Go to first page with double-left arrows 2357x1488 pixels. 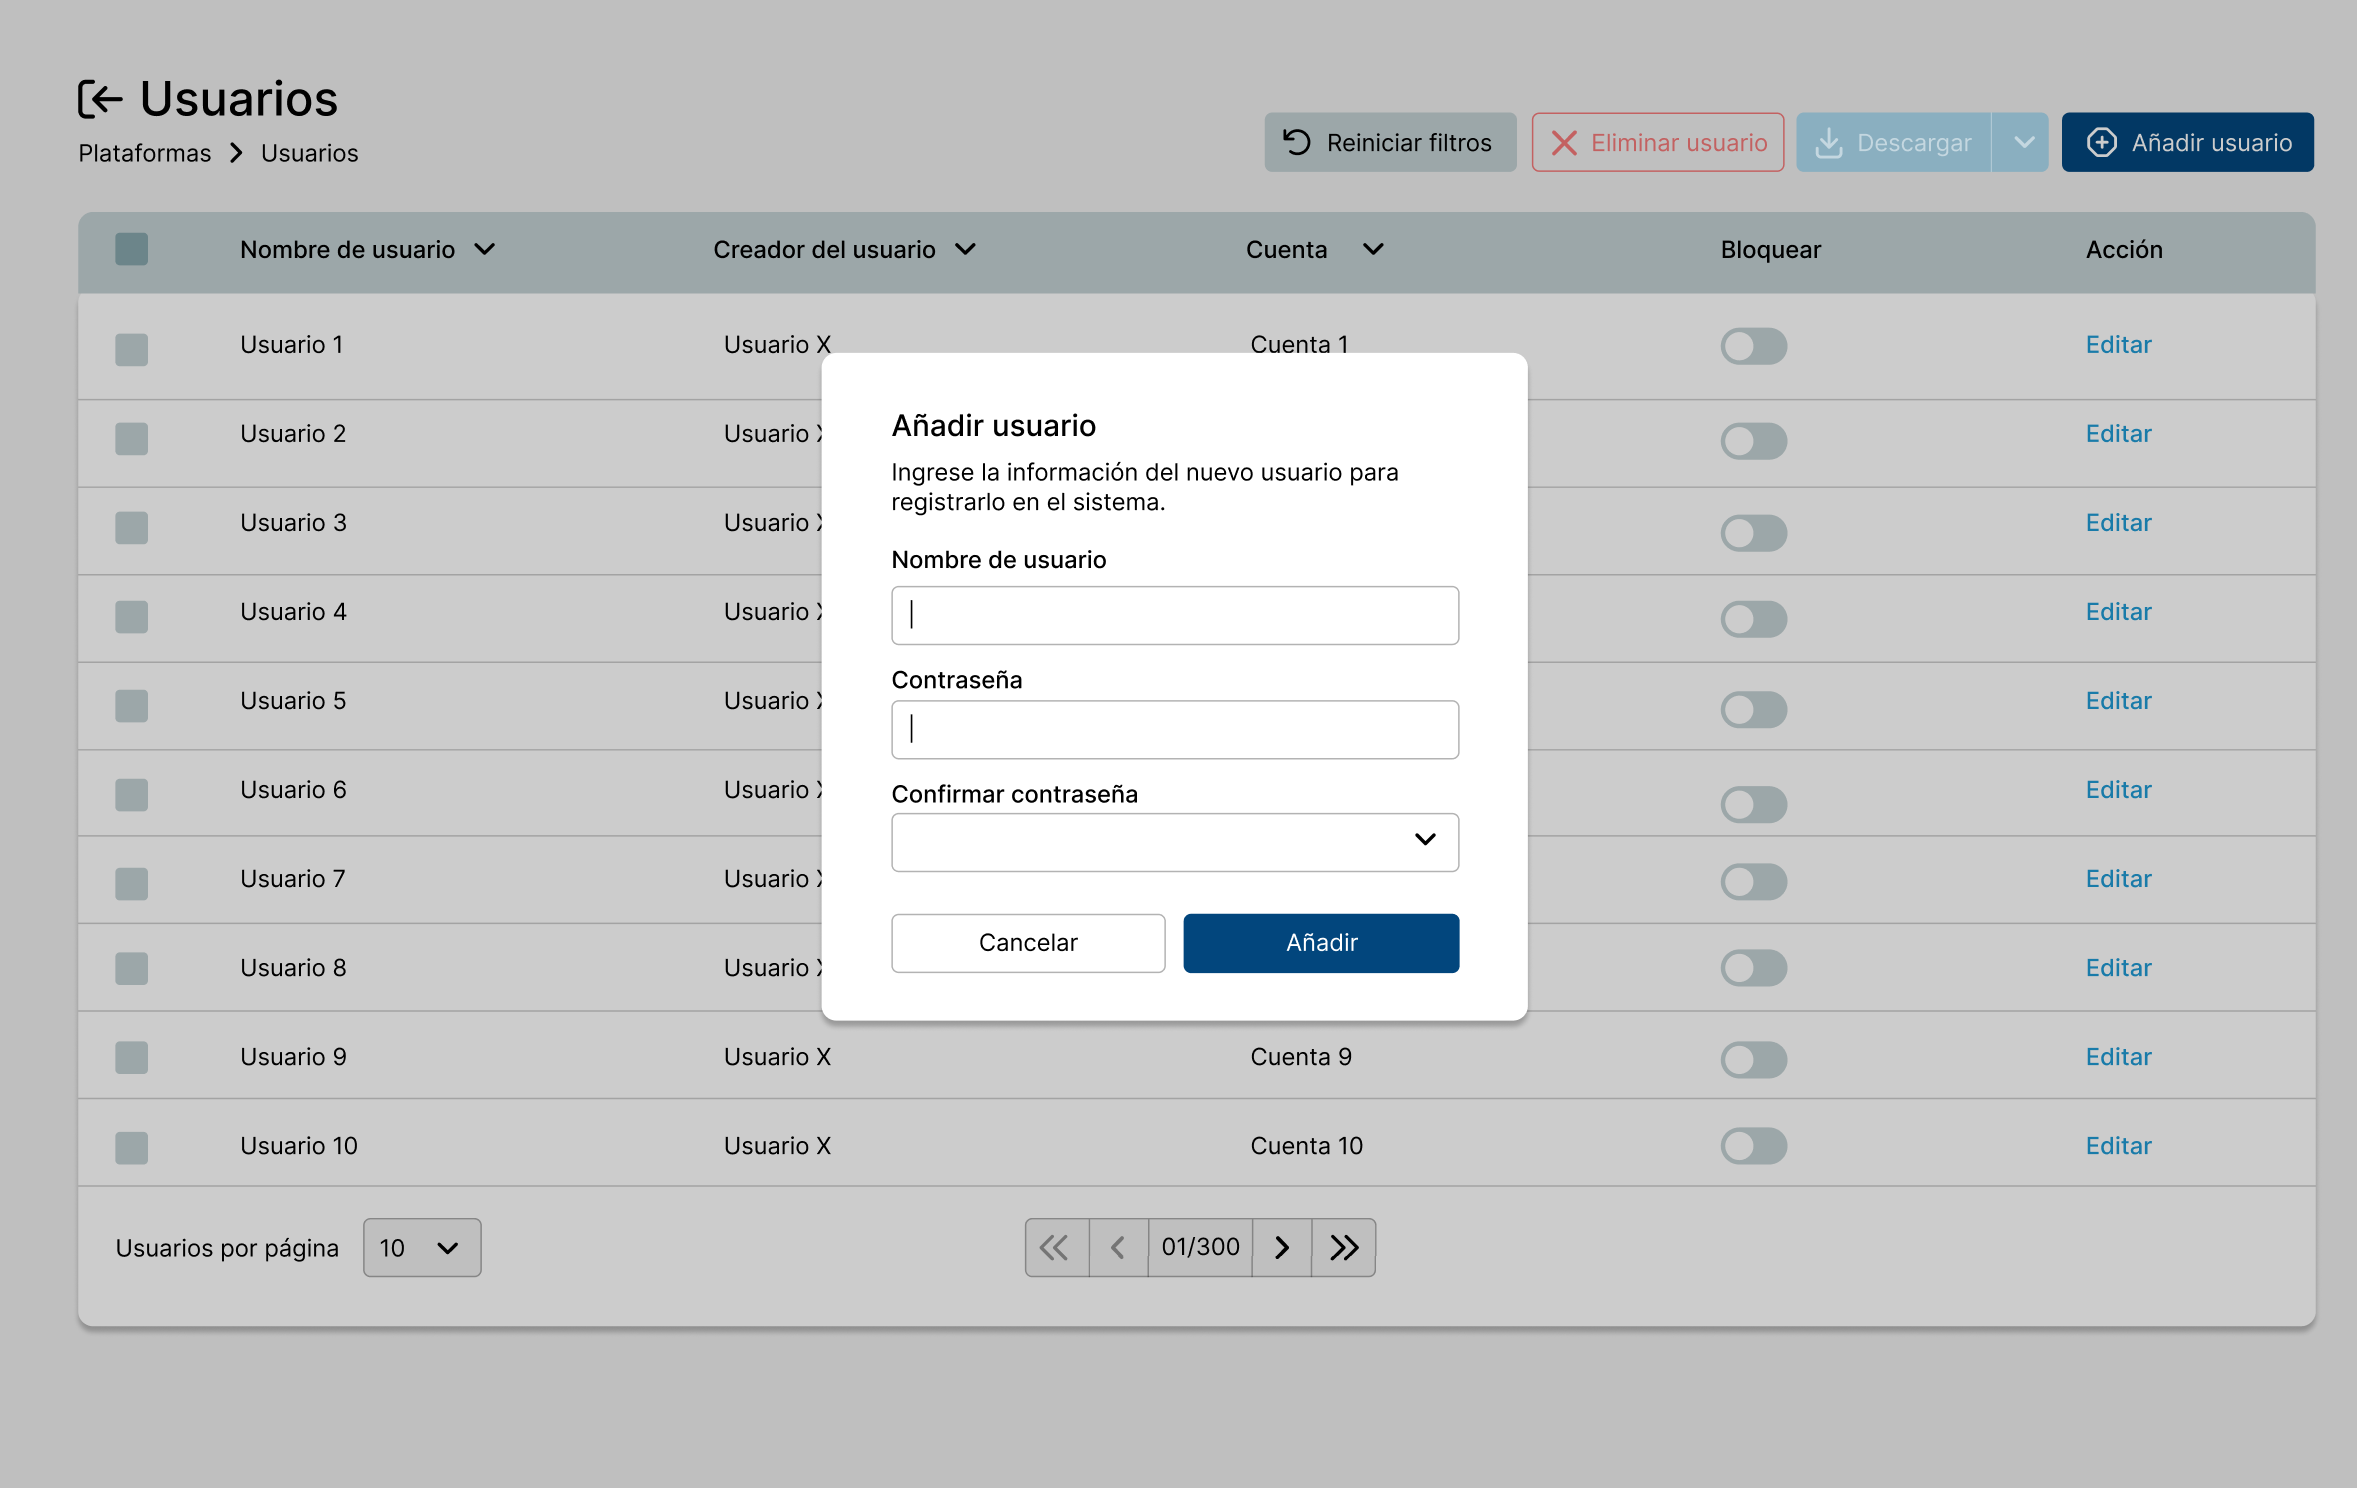point(1055,1247)
